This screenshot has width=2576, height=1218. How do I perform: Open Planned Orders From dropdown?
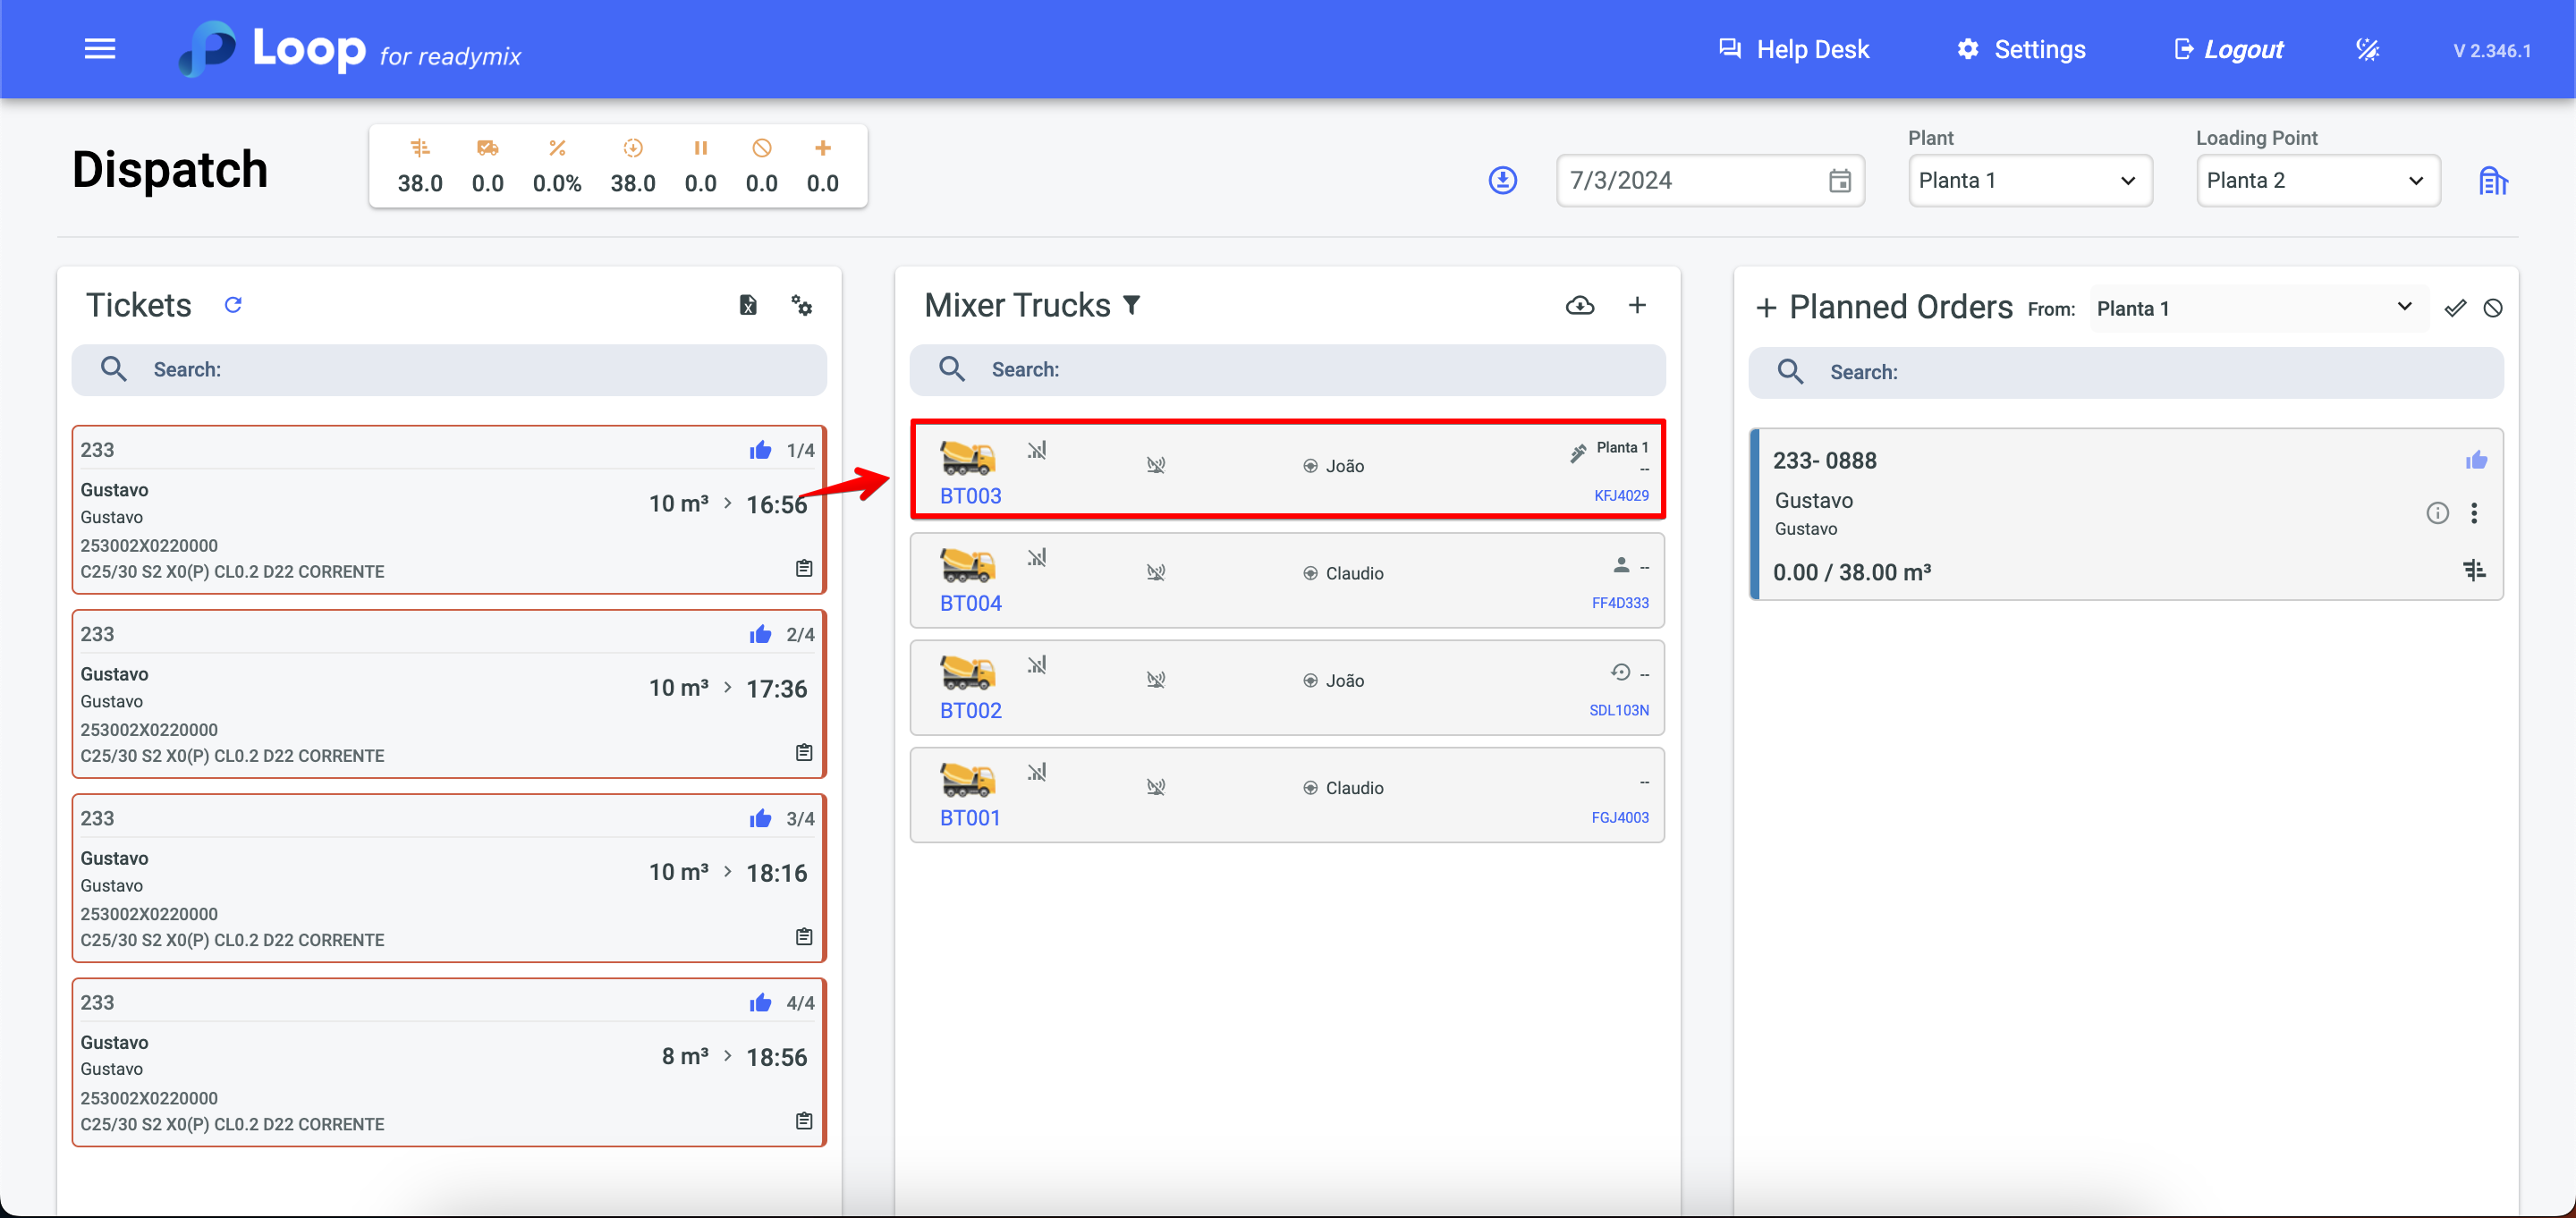(2254, 308)
